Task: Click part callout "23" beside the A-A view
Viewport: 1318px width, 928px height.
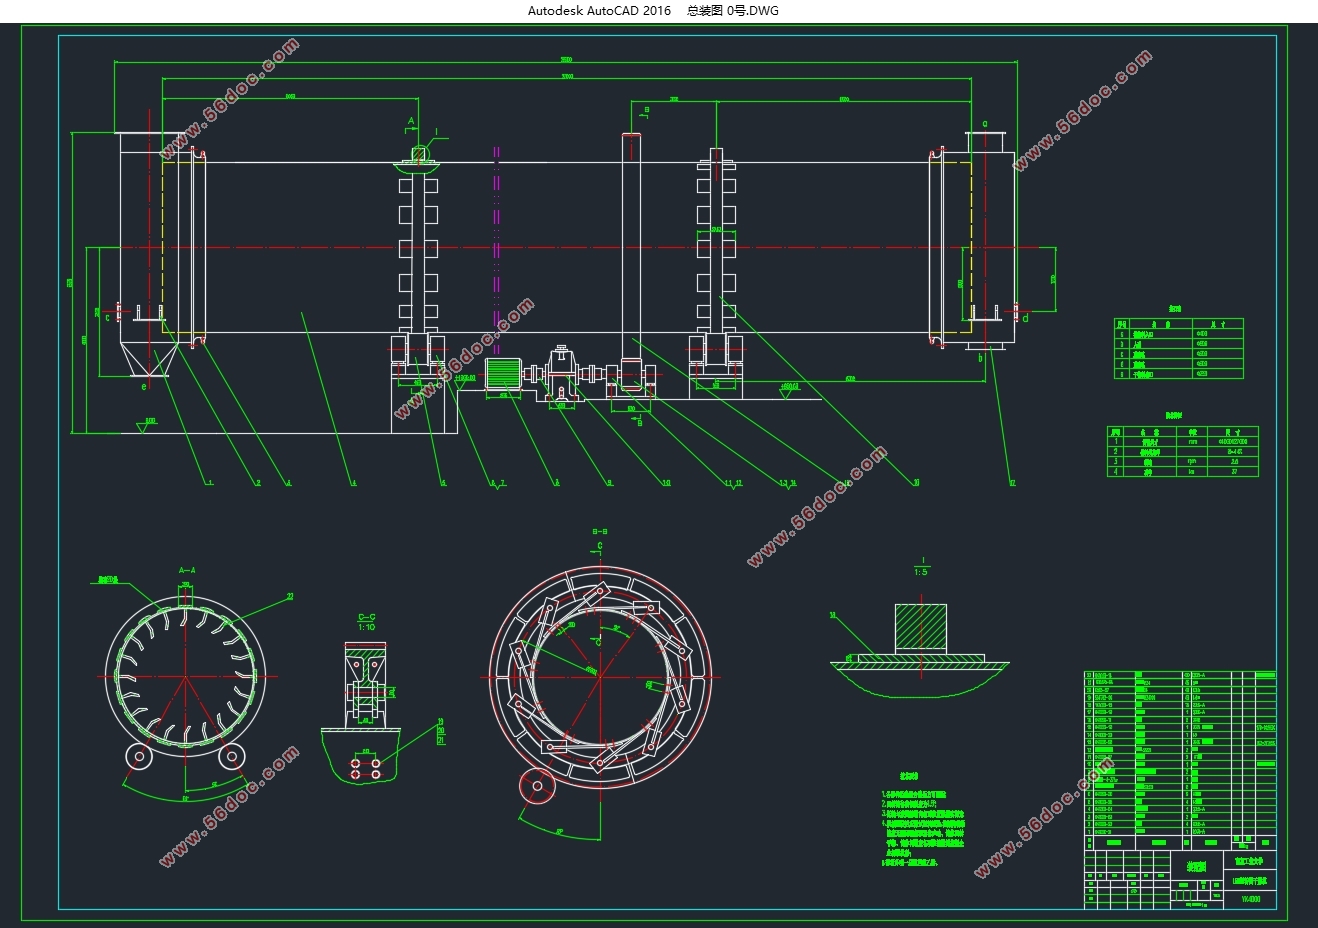Action: click(290, 596)
